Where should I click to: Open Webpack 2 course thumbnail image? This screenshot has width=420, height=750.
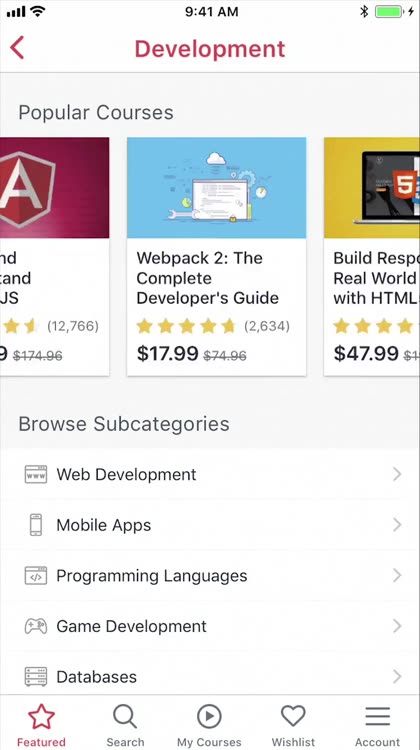pos(216,188)
